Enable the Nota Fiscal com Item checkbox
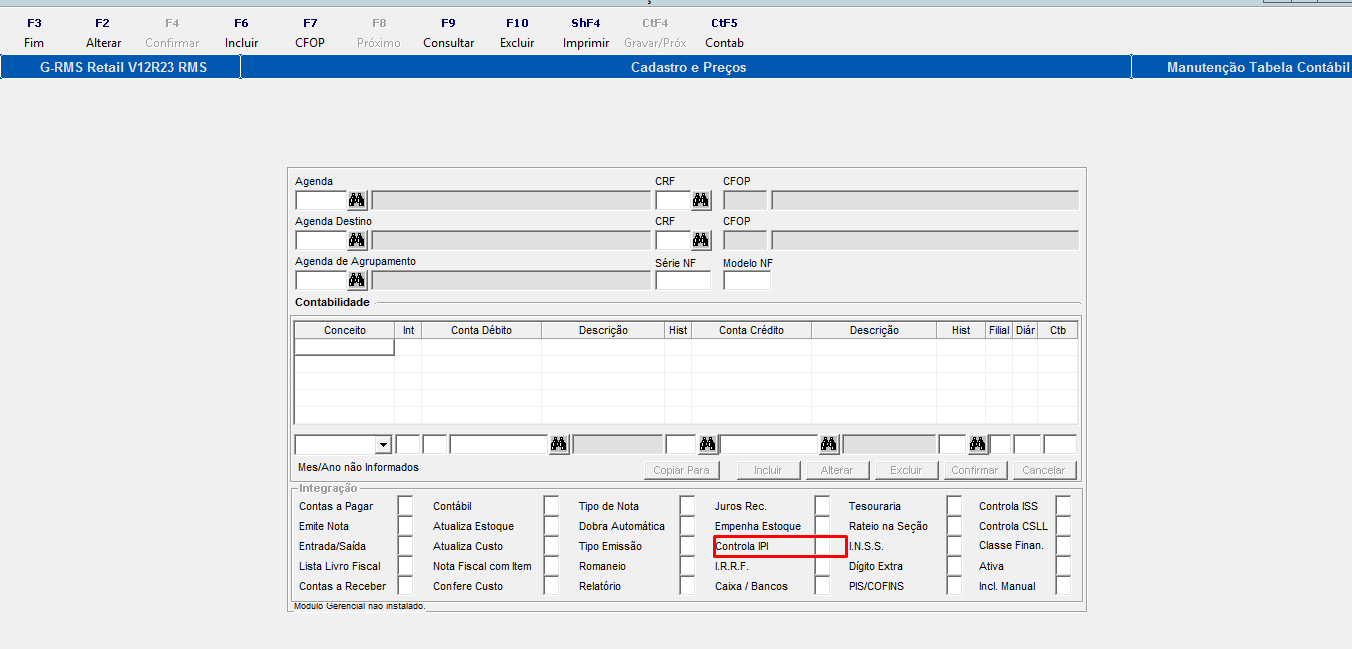 pos(551,566)
